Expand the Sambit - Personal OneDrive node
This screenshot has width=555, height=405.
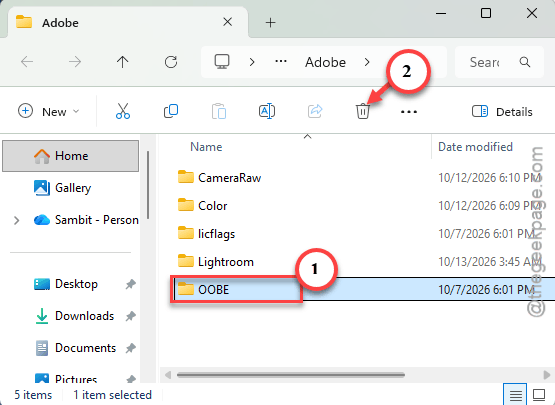[x=16, y=220]
